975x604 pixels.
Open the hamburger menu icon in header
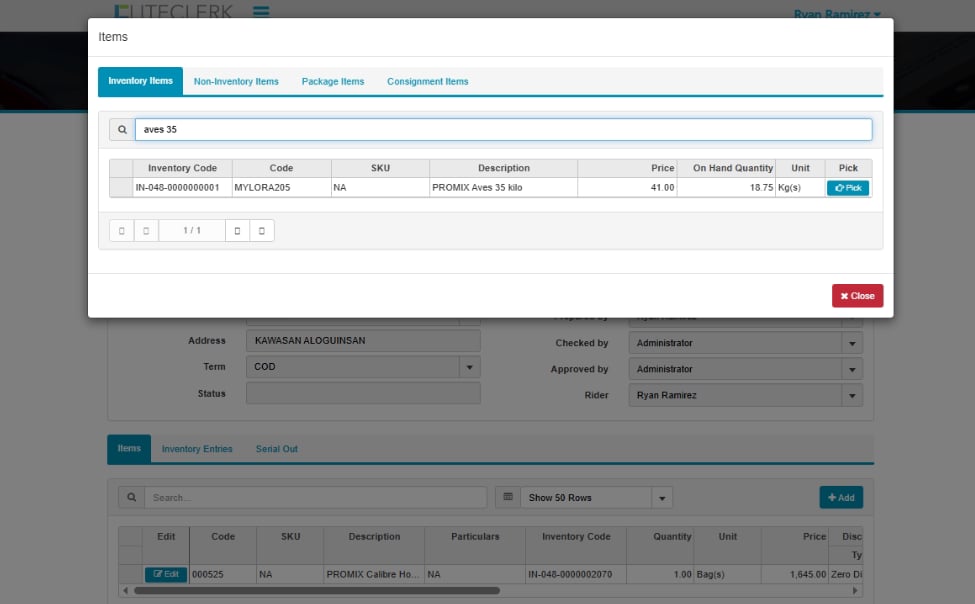pyautogui.click(x=261, y=11)
